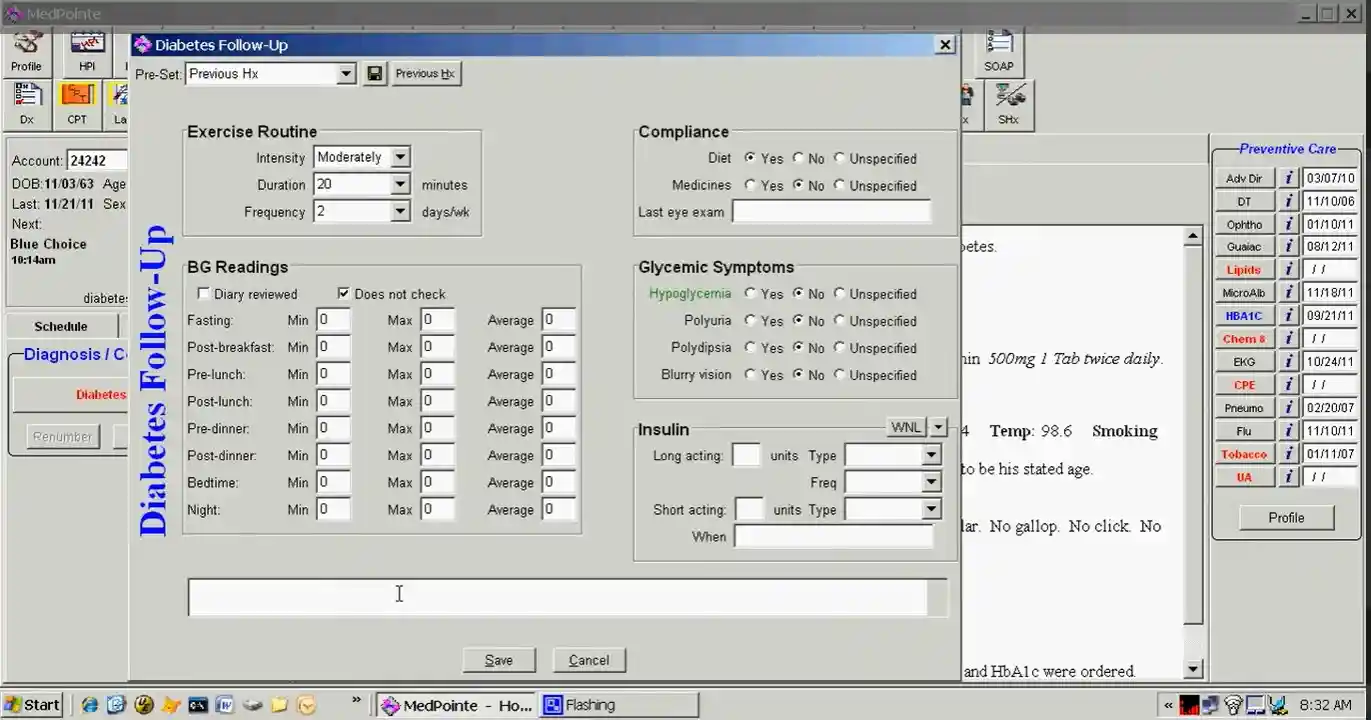The image size is (1371, 720).
Task: Check the Diary reviewed checkbox
Action: (x=203, y=293)
